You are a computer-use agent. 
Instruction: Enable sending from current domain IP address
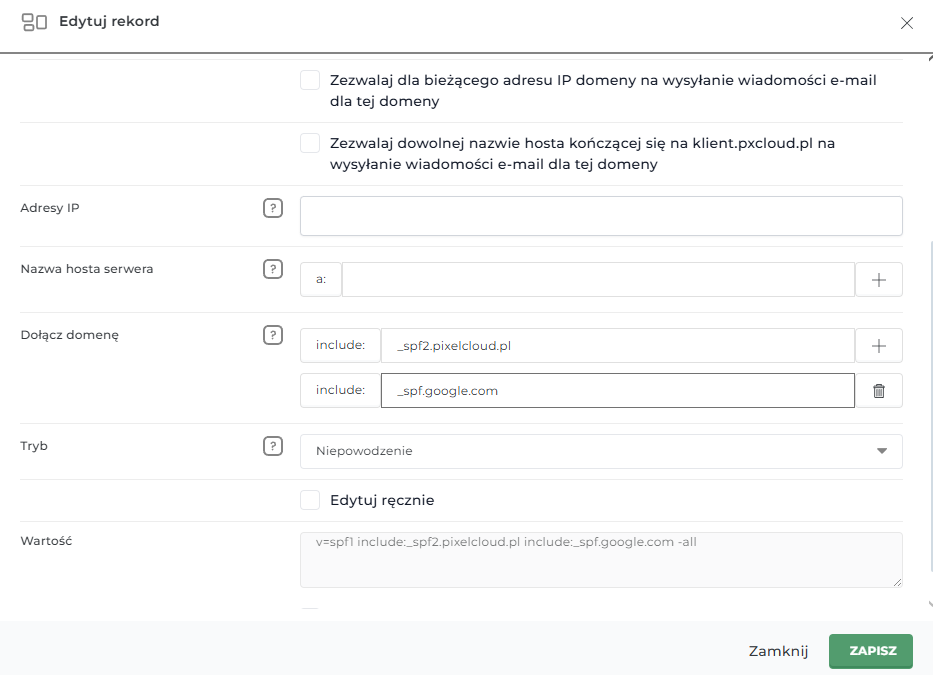pos(310,81)
